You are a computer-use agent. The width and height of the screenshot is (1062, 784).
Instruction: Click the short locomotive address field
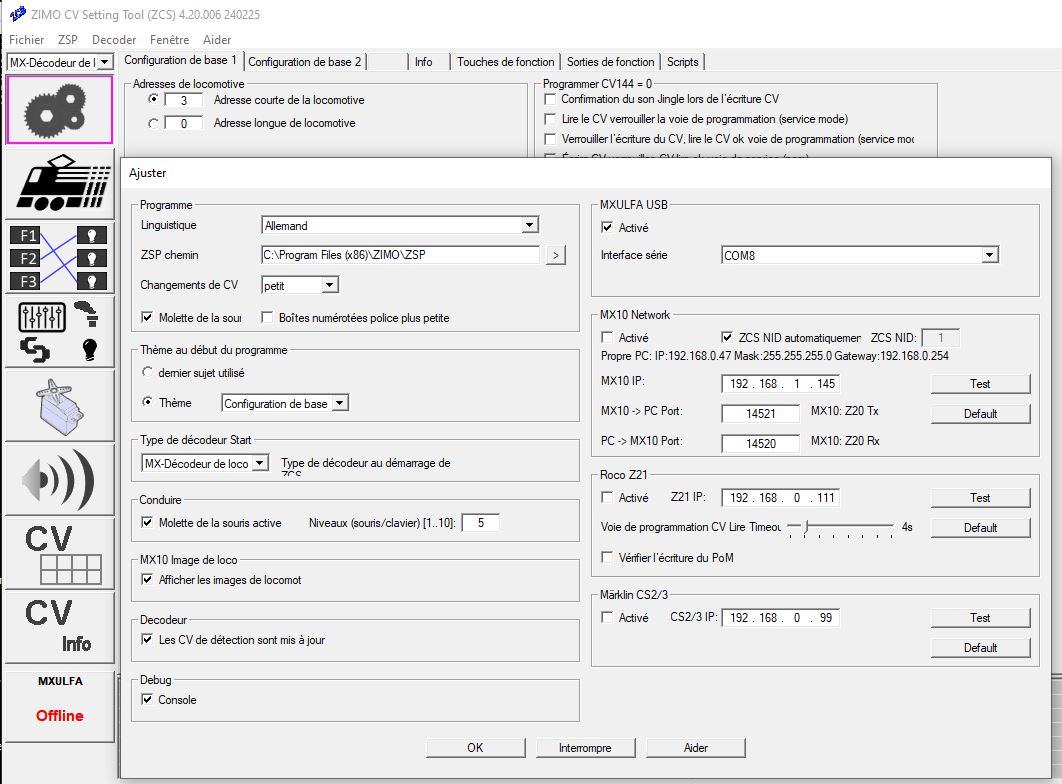pos(184,100)
